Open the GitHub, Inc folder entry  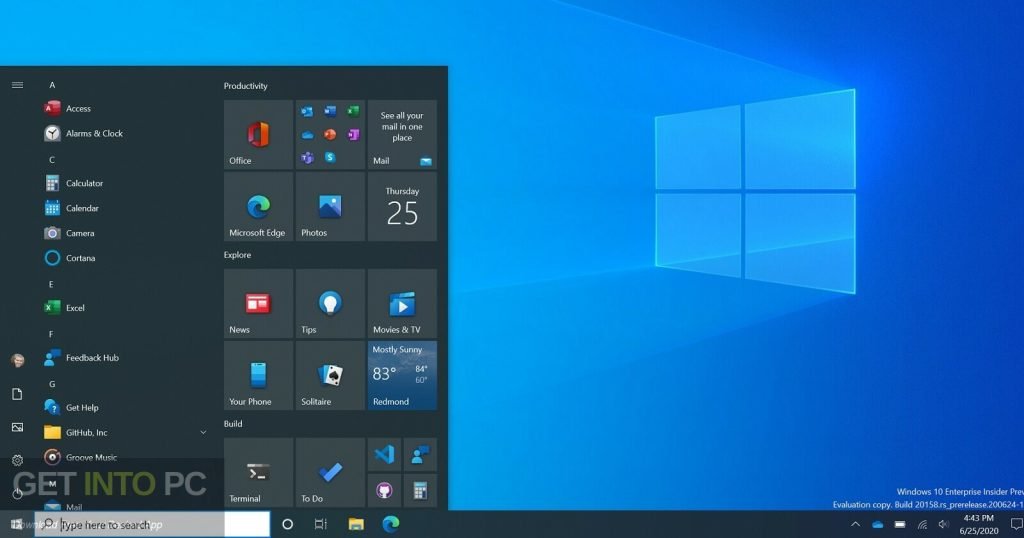pyautogui.click(x=124, y=432)
